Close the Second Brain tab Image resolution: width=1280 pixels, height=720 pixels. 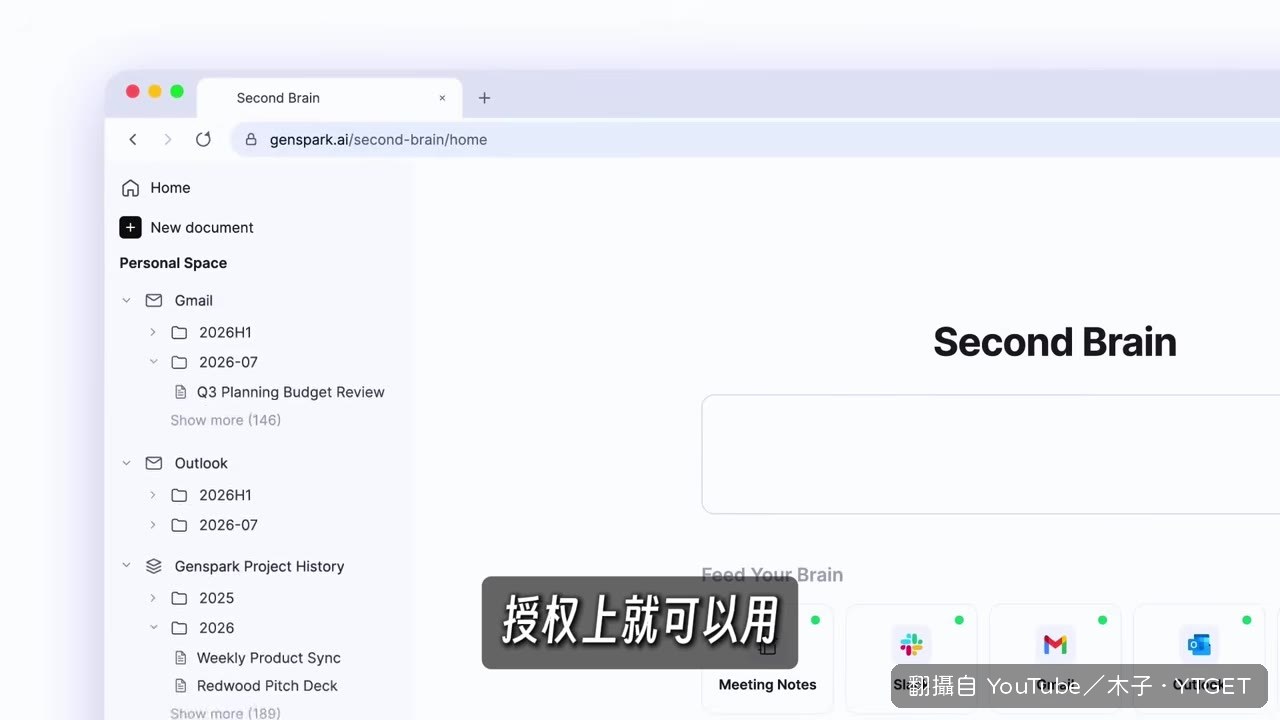click(442, 98)
